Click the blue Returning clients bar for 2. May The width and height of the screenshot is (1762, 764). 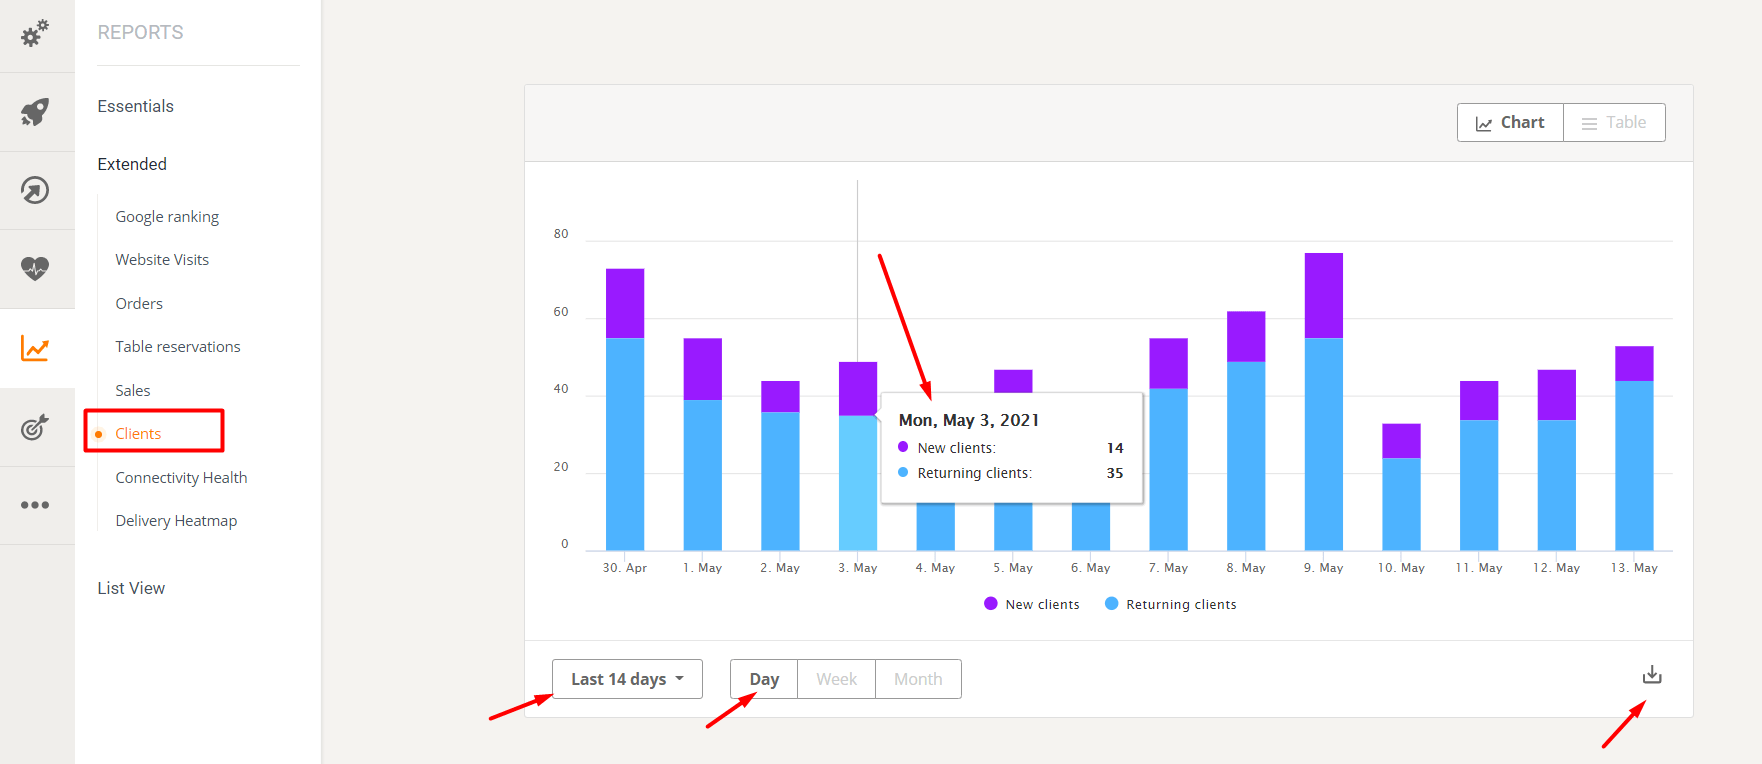click(x=780, y=481)
